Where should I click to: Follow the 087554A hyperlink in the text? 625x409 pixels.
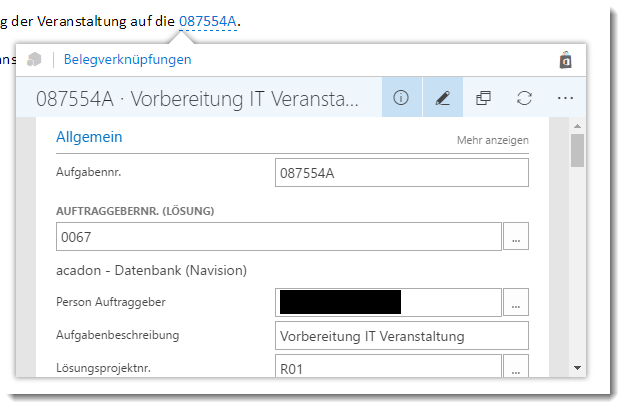(208, 21)
